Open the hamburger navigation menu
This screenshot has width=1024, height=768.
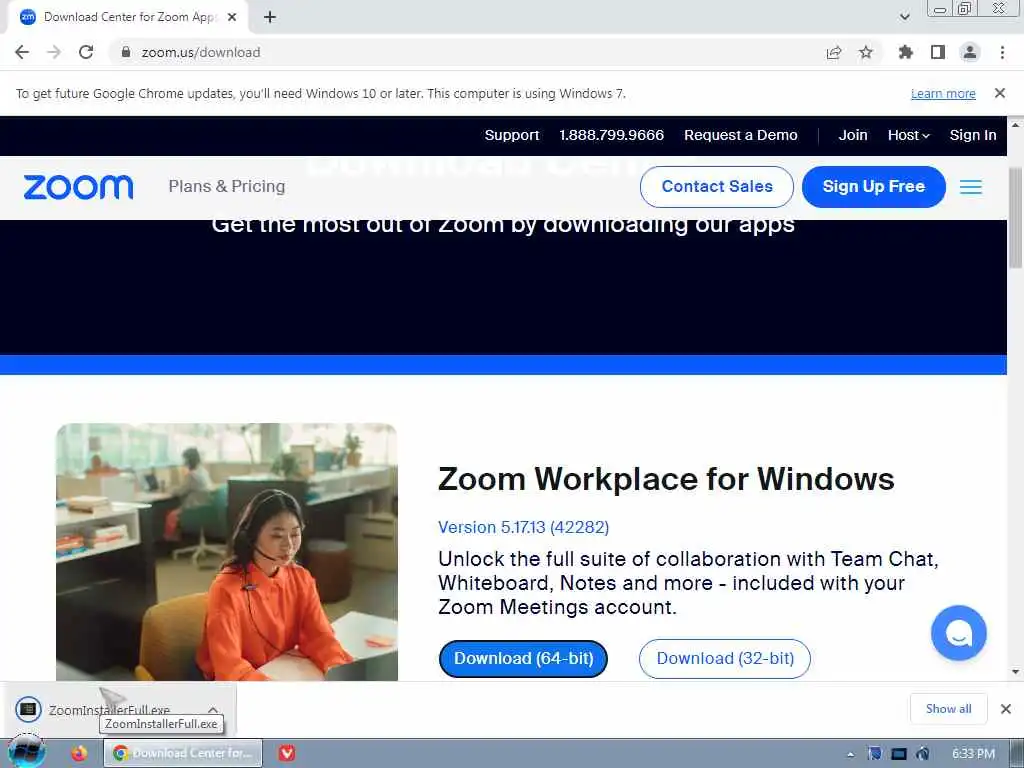tap(970, 187)
